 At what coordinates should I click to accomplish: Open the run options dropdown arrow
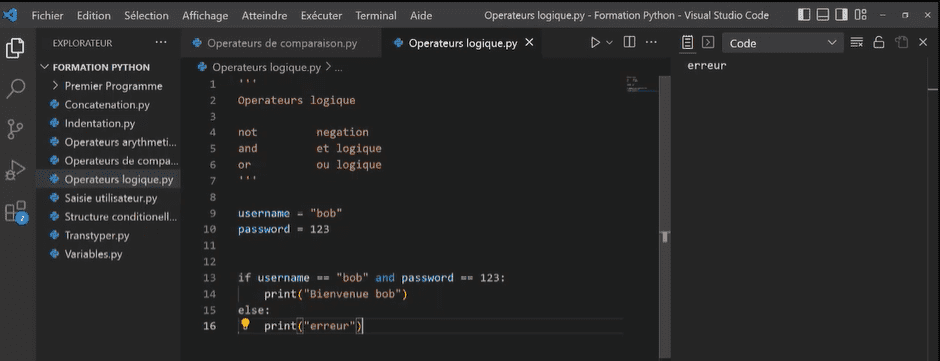click(610, 43)
